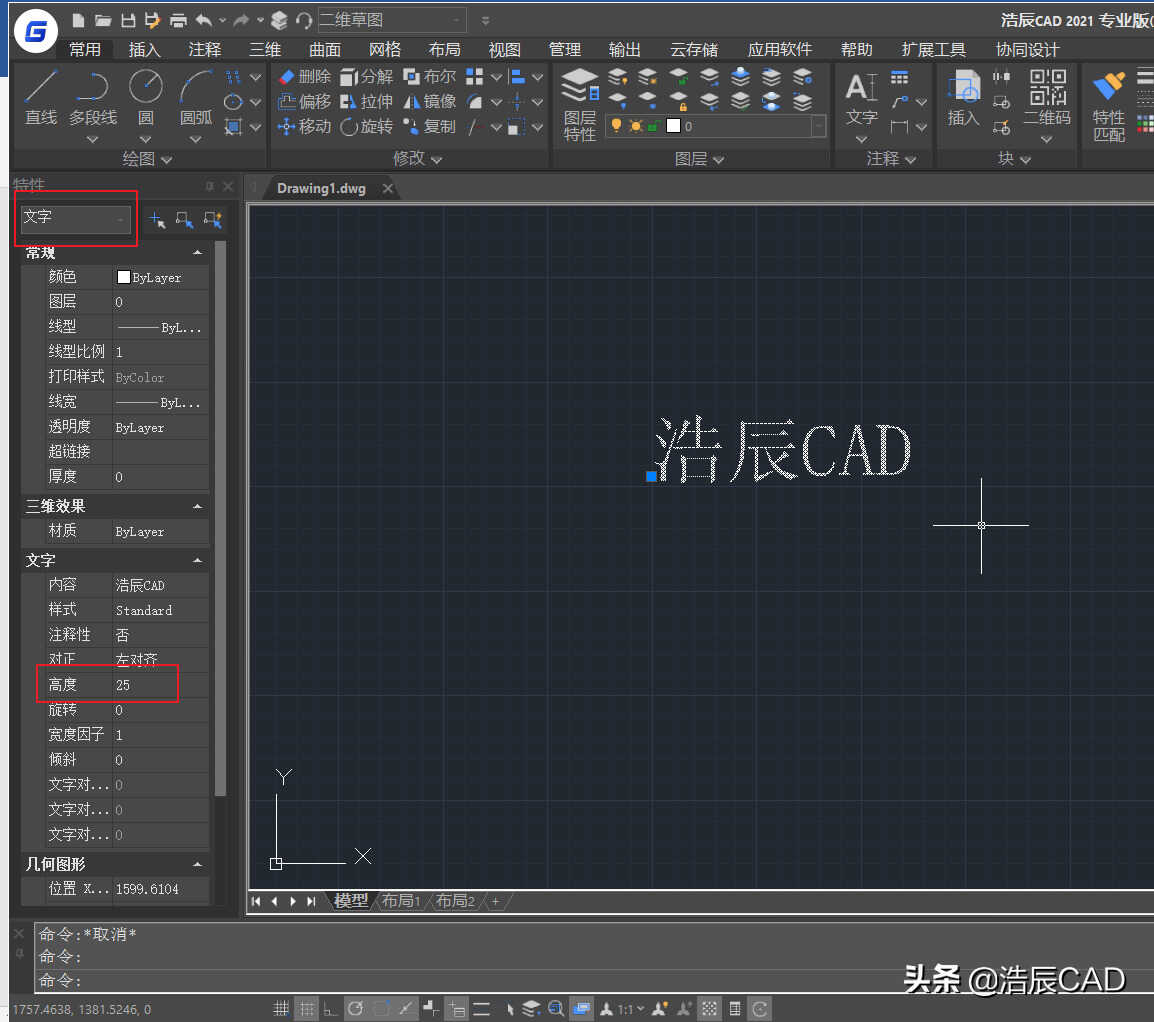The image size is (1154, 1022).
Task: Click the Erase (删除) tool
Action: click(305, 77)
